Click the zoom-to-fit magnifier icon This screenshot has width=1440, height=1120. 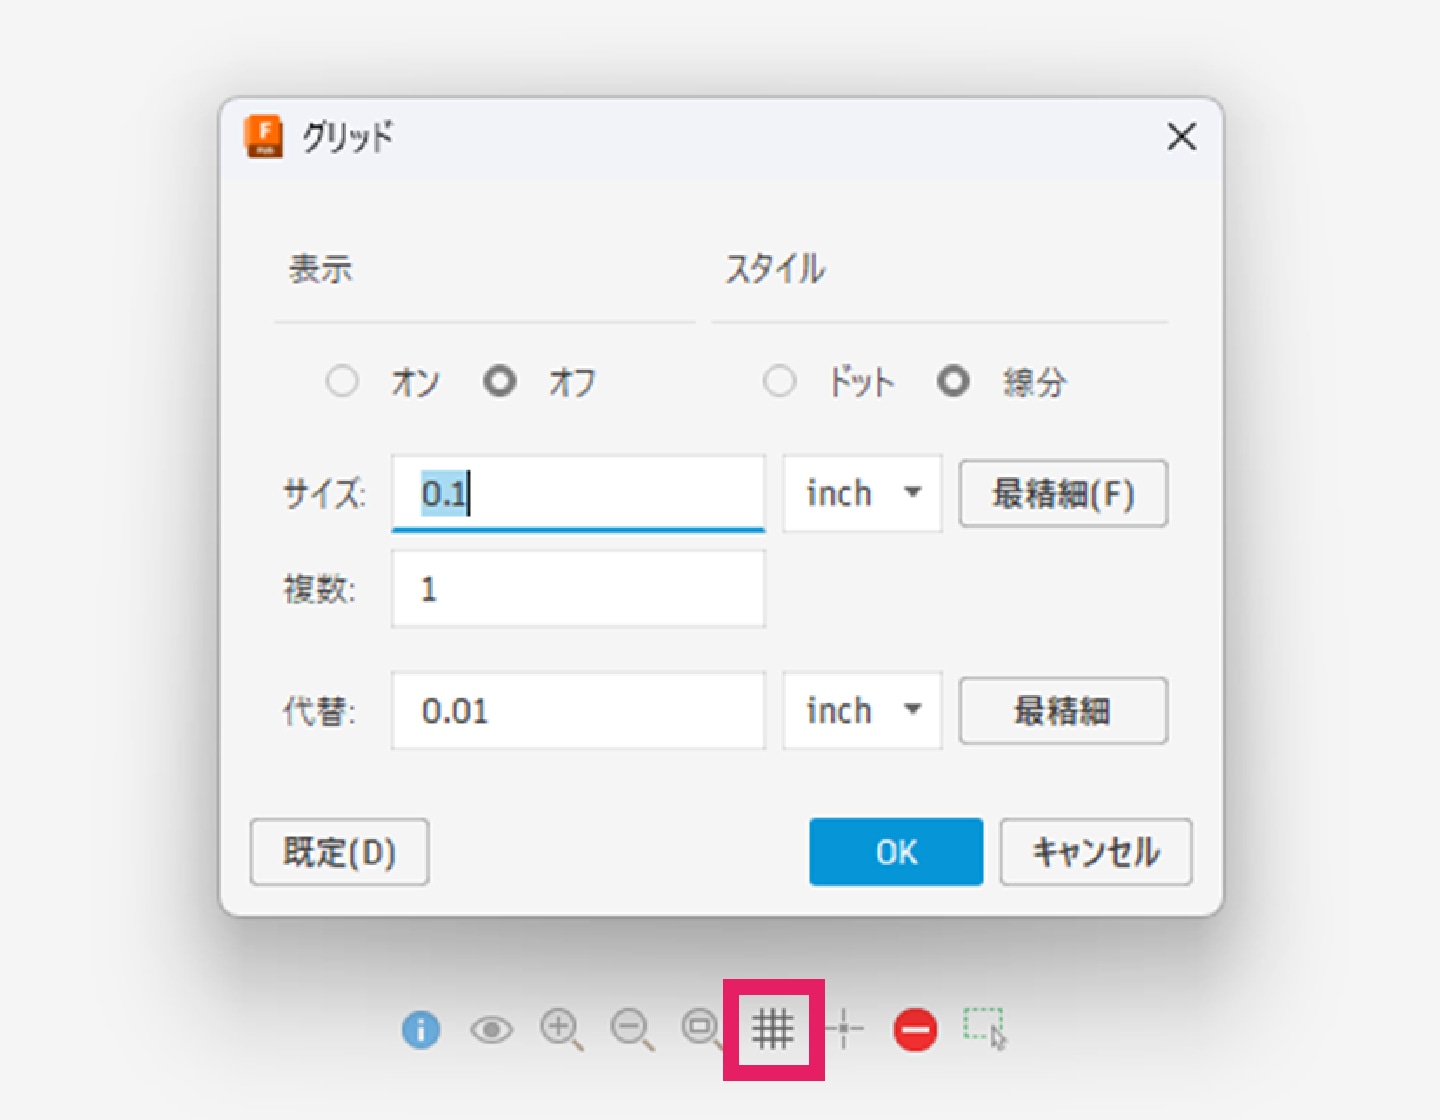701,1029
